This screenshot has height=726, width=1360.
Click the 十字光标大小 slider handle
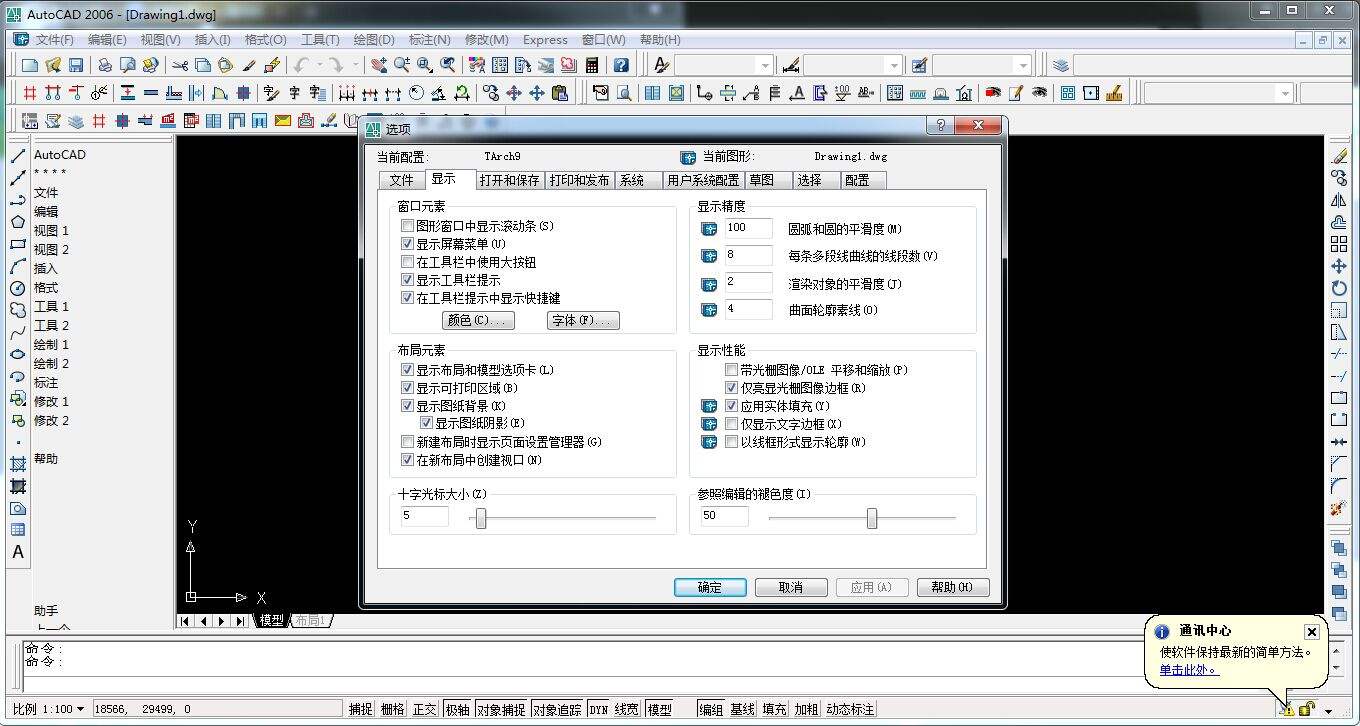481,518
